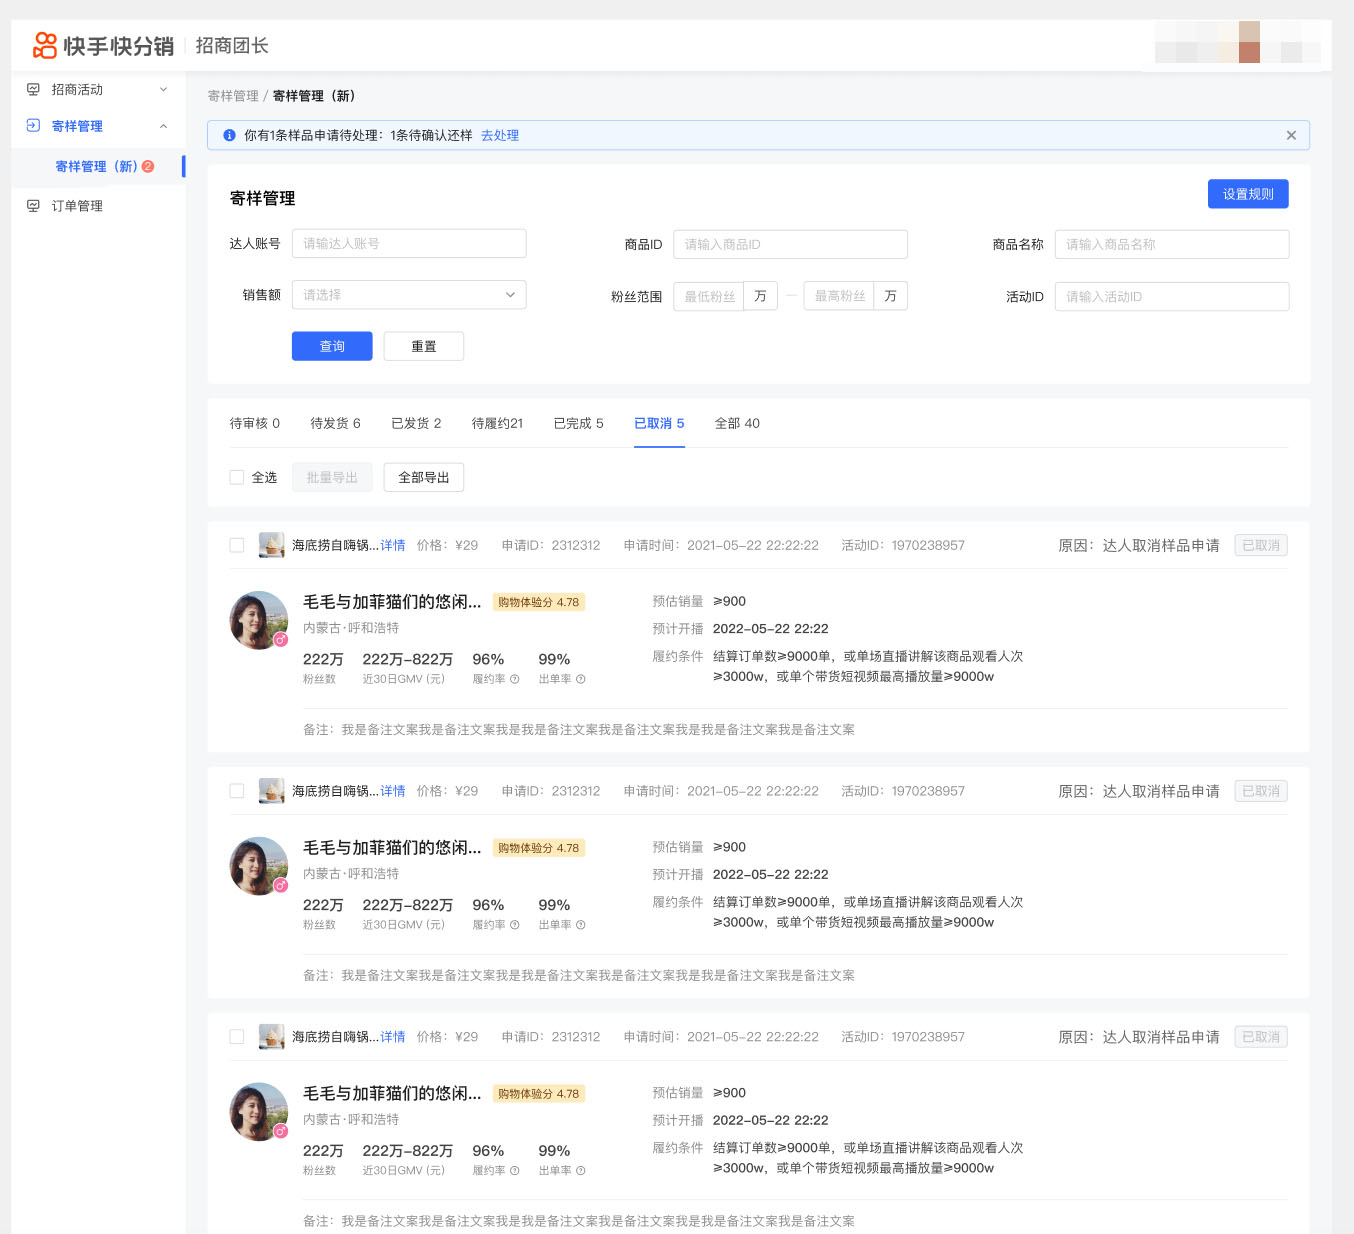The image size is (1354, 1234).
Task: Click 履约率 help icon in second card
Action: coord(515,925)
